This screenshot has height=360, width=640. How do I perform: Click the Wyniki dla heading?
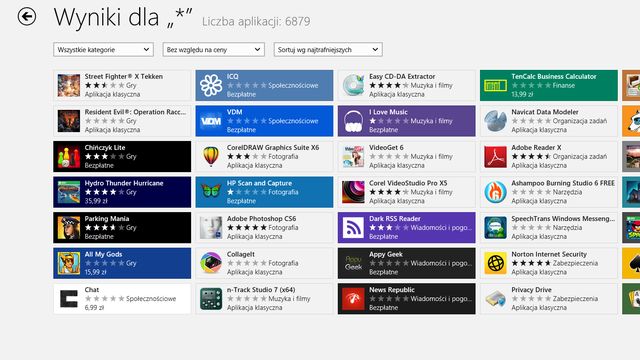(x=122, y=18)
